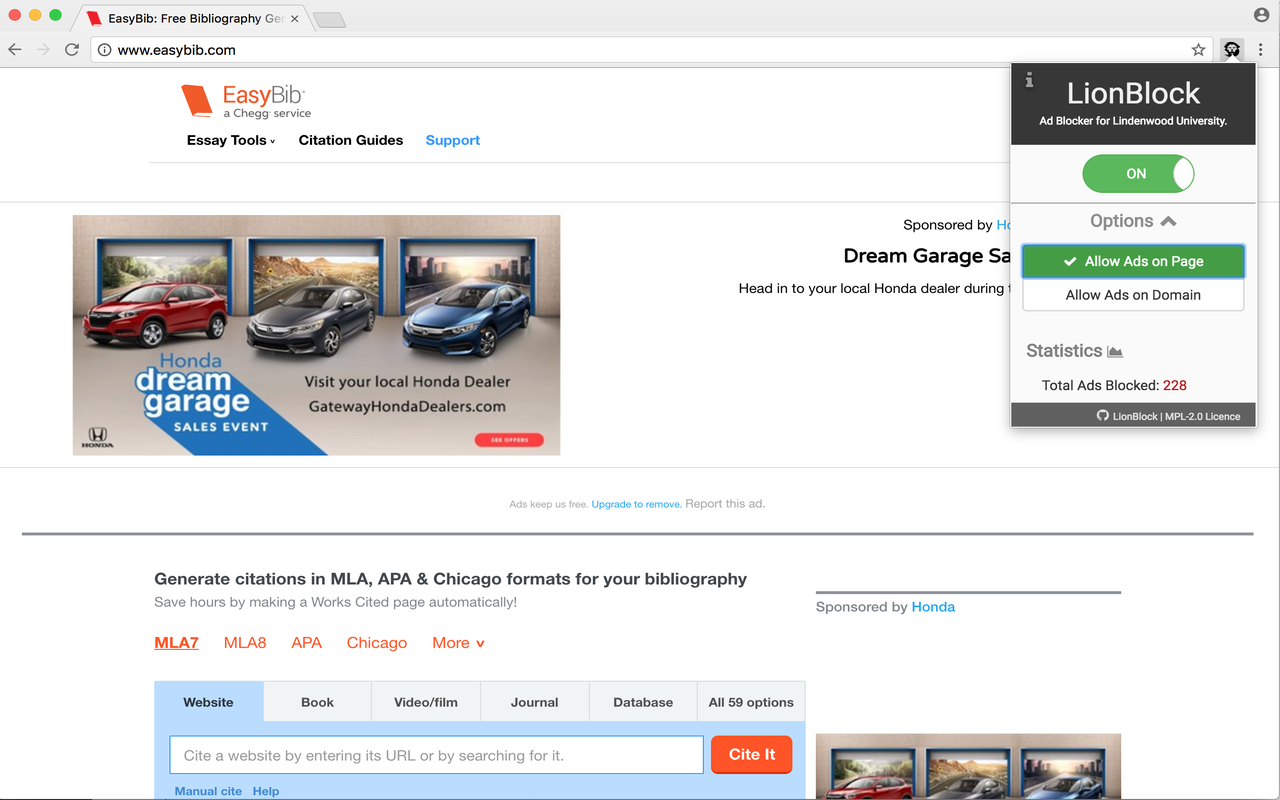Click the Upgrade to remove link
This screenshot has width=1280, height=800.
pos(636,504)
